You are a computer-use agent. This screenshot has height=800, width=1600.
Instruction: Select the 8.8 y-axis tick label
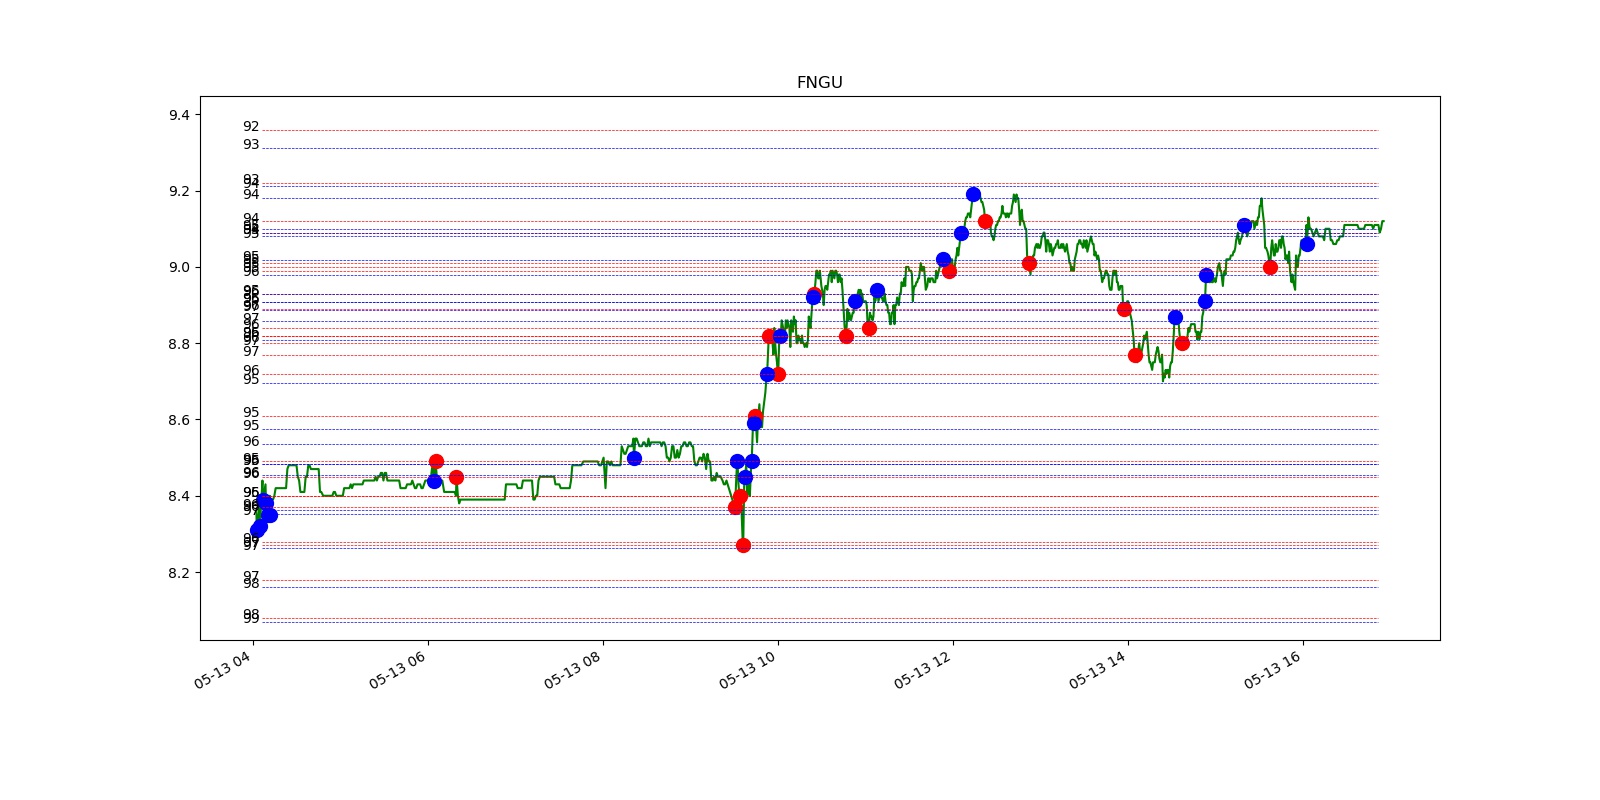coord(179,344)
